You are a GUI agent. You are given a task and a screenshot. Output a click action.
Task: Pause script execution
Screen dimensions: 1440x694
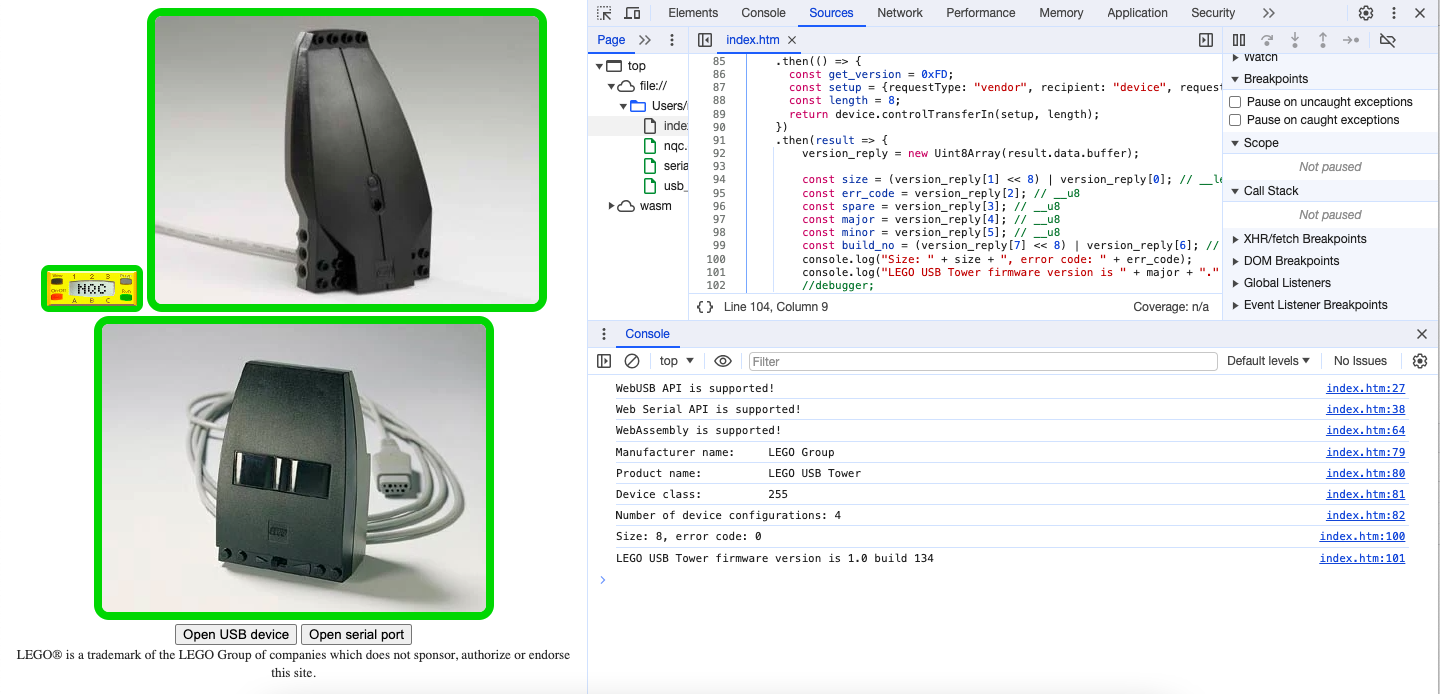[x=1239, y=40]
